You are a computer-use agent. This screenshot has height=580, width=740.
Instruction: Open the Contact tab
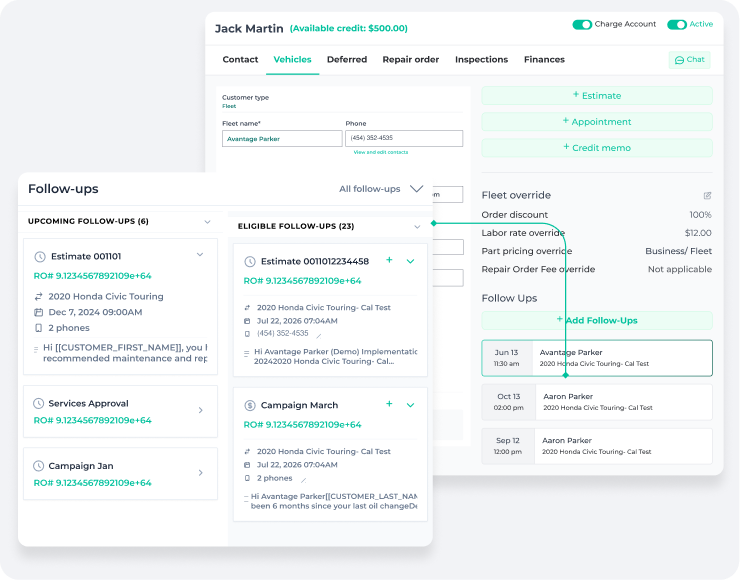tap(240, 59)
